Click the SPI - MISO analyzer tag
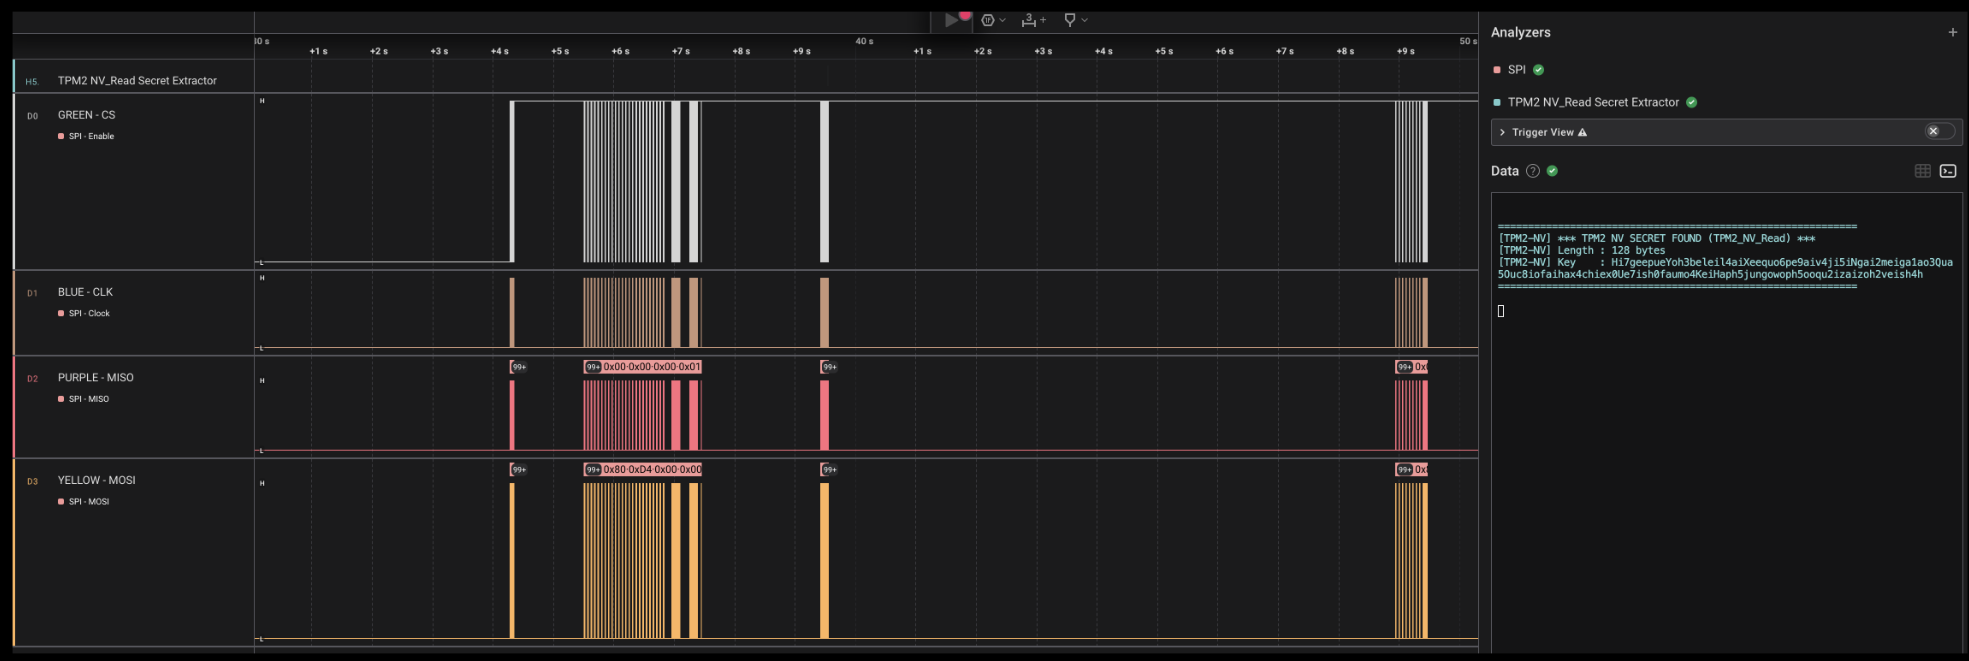The image size is (1969, 661). click(x=88, y=399)
